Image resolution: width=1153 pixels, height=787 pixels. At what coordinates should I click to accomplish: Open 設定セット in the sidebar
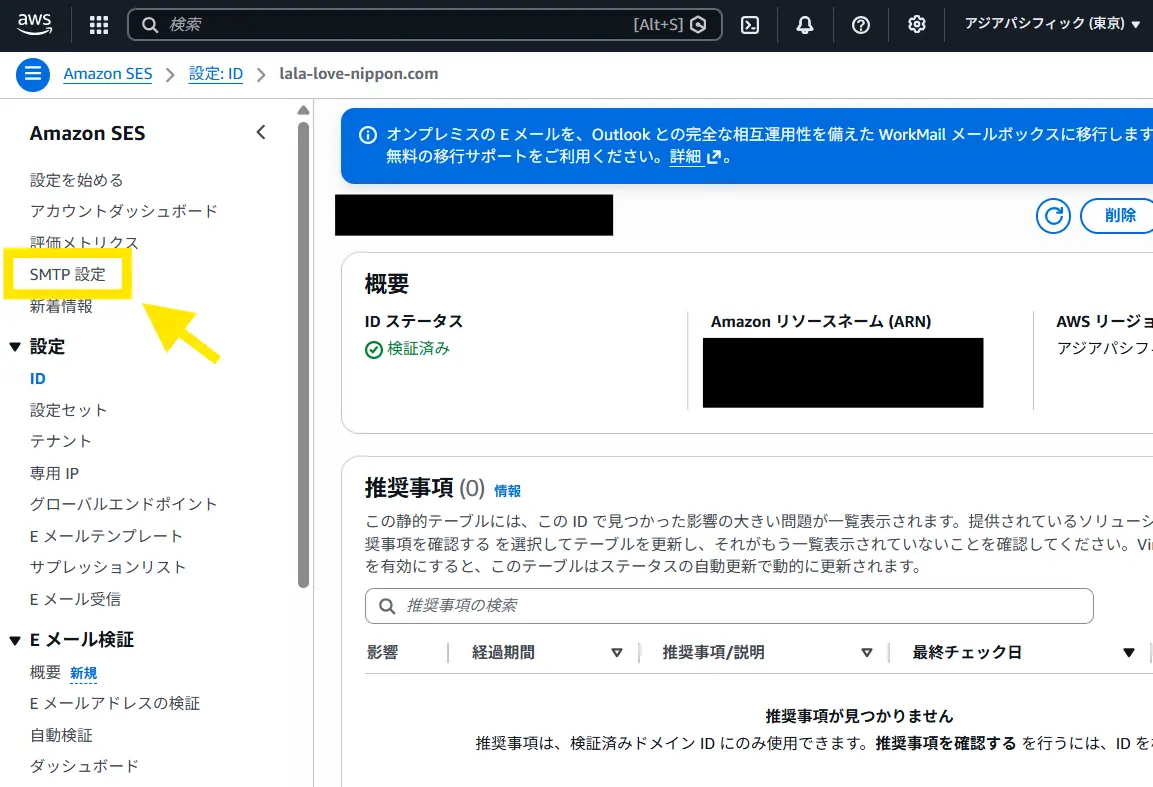68,410
